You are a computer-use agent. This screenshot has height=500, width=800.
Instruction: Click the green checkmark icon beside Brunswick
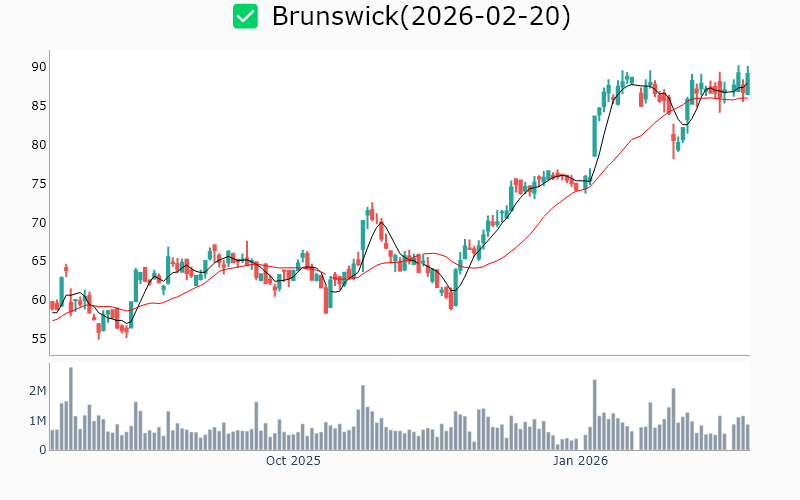click(x=245, y=17)
